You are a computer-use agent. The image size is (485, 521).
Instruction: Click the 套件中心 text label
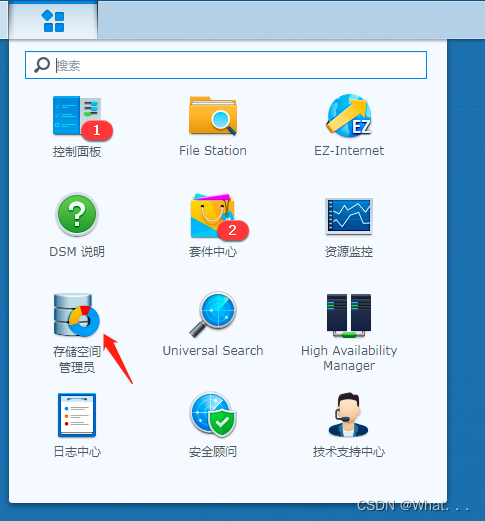[x=213, y=252]
